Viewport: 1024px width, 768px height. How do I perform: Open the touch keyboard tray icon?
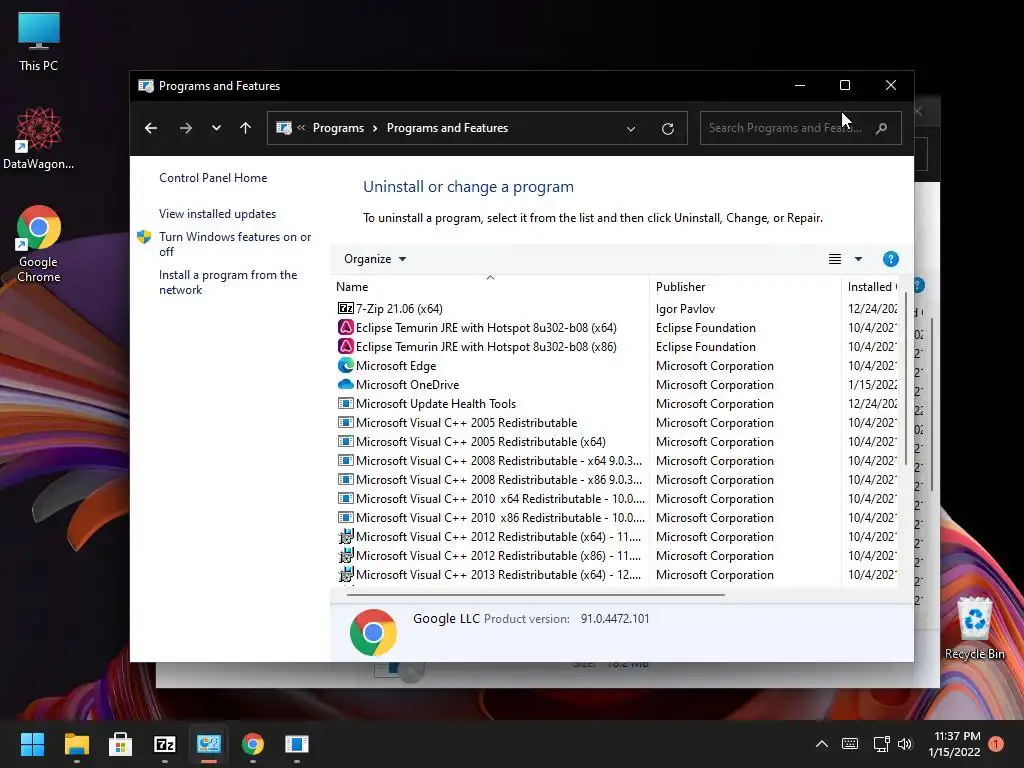click(x=850, y=744)
